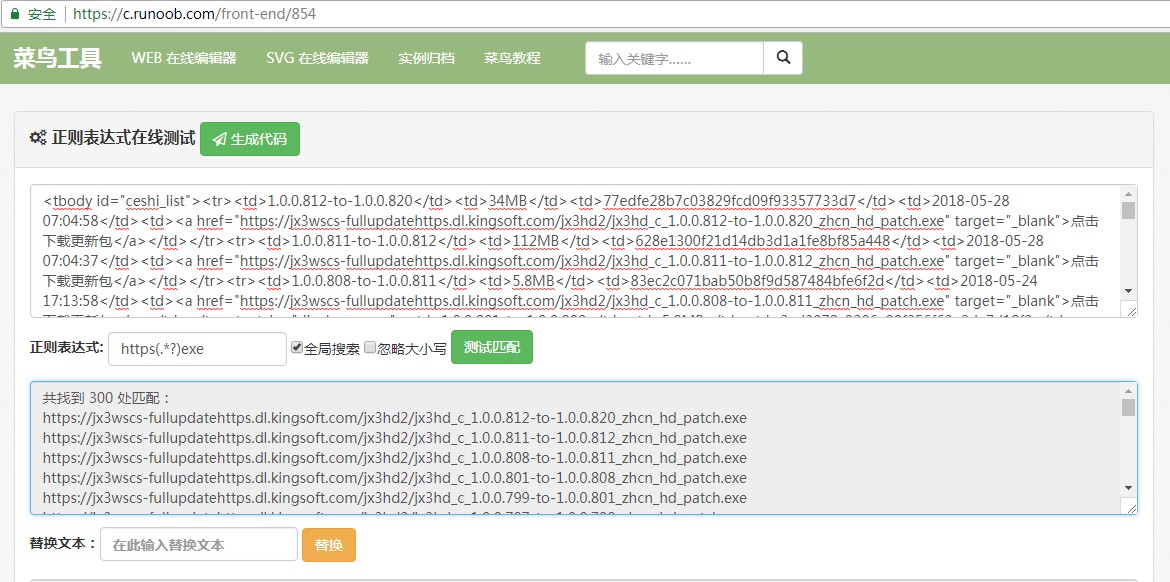Focus the 正则表达式 pattern input field
The width and height of the screenshot is (1170, 582).
(x=198, y=348)
